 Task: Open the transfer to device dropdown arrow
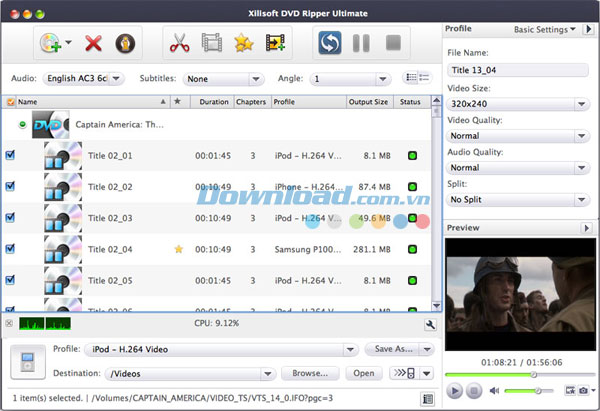pyautogui.click(x=427, y=373)
